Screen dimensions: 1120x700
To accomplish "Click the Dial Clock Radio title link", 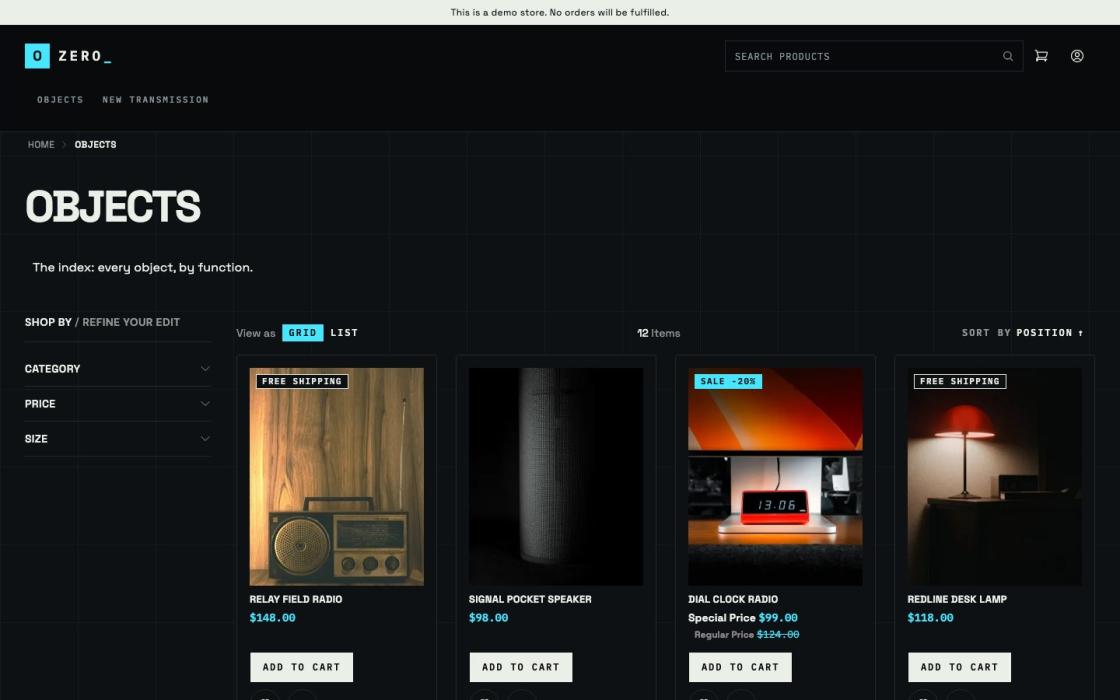I will pyautogui.click(x=733, y=599).
